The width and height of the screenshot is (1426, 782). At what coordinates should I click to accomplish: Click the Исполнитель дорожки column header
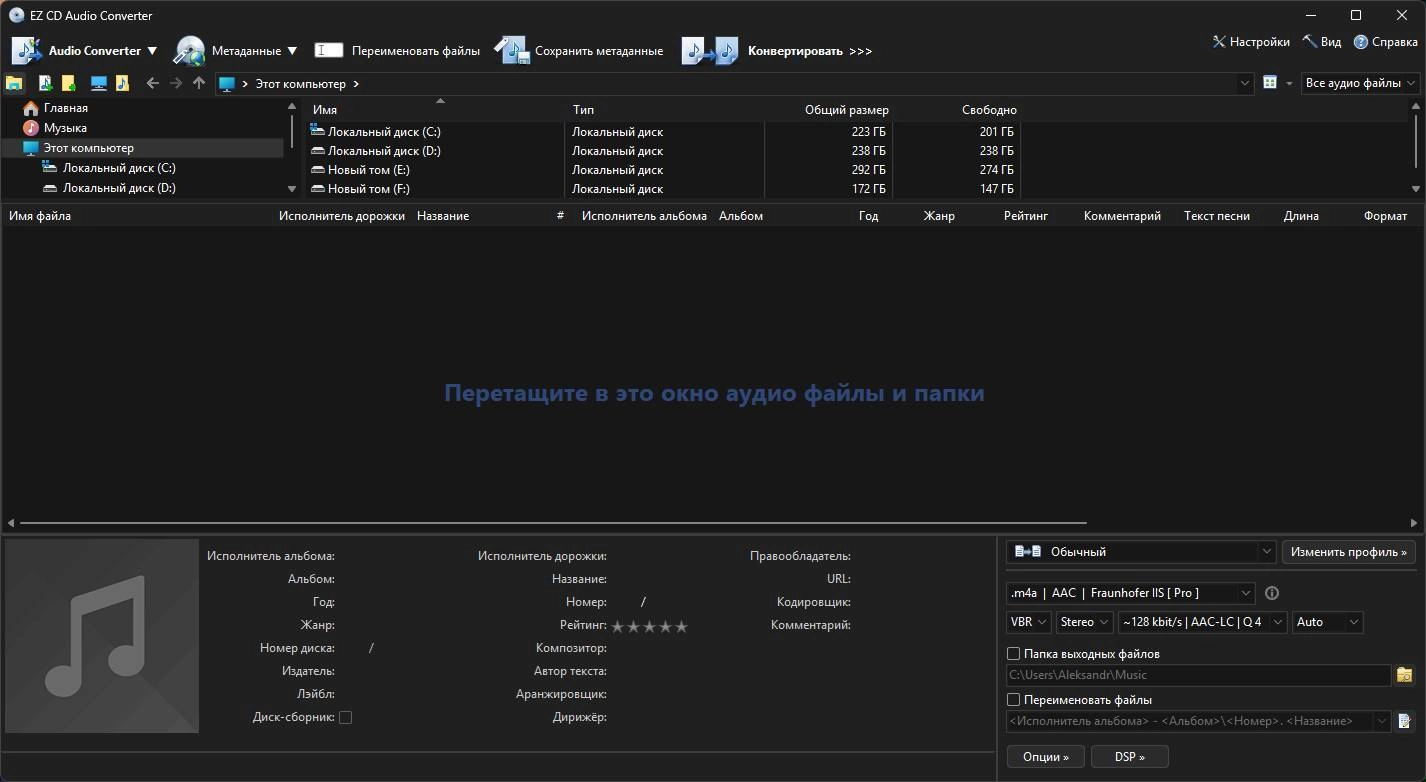point(342,216)
